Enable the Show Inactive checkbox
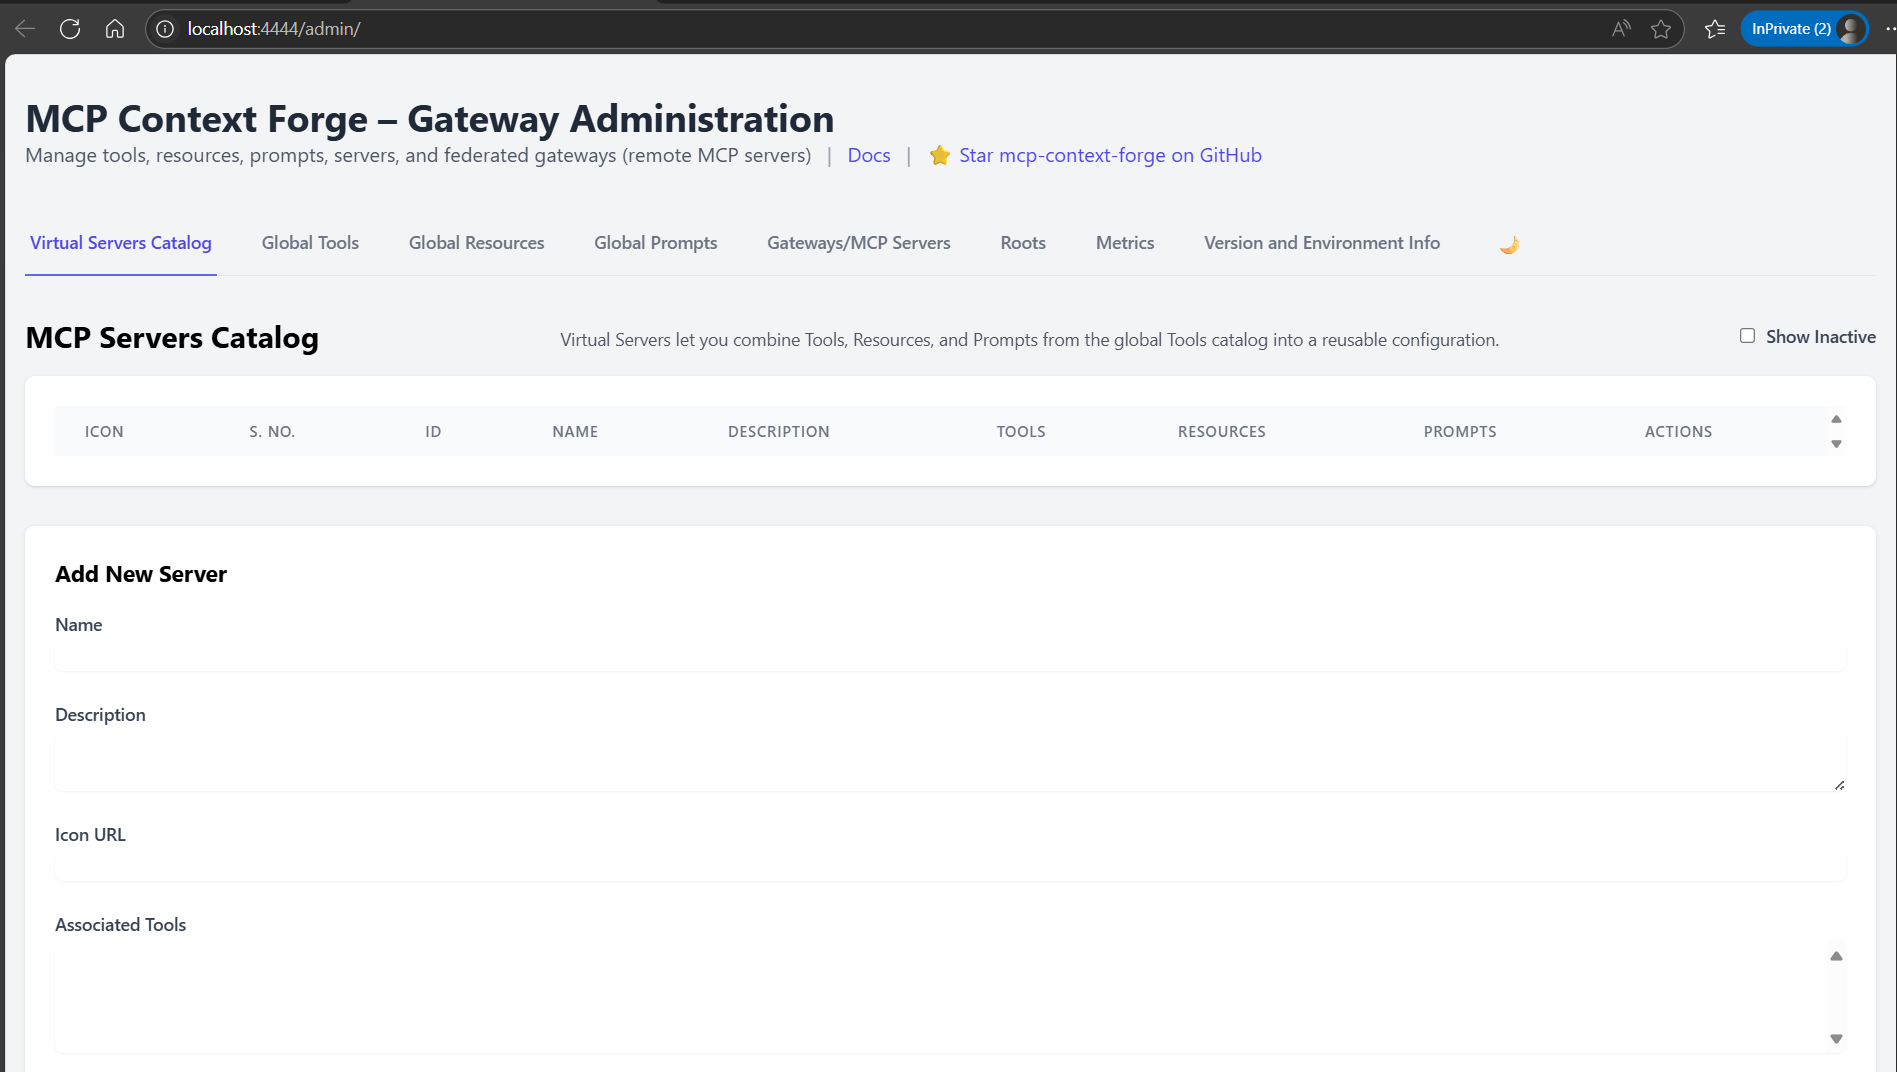Image resolution: width=1897 pixels, height=1072 pixels. click(1747, 336)
